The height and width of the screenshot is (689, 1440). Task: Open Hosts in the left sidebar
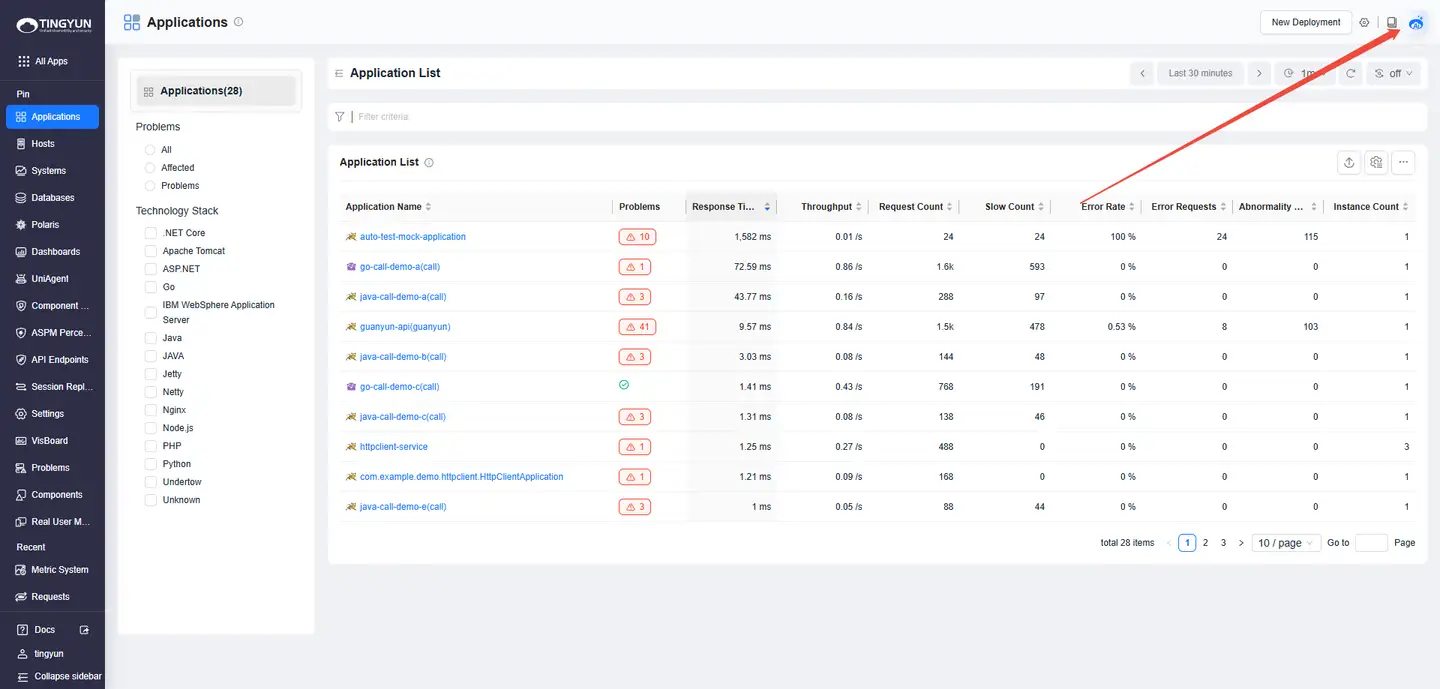43,144
